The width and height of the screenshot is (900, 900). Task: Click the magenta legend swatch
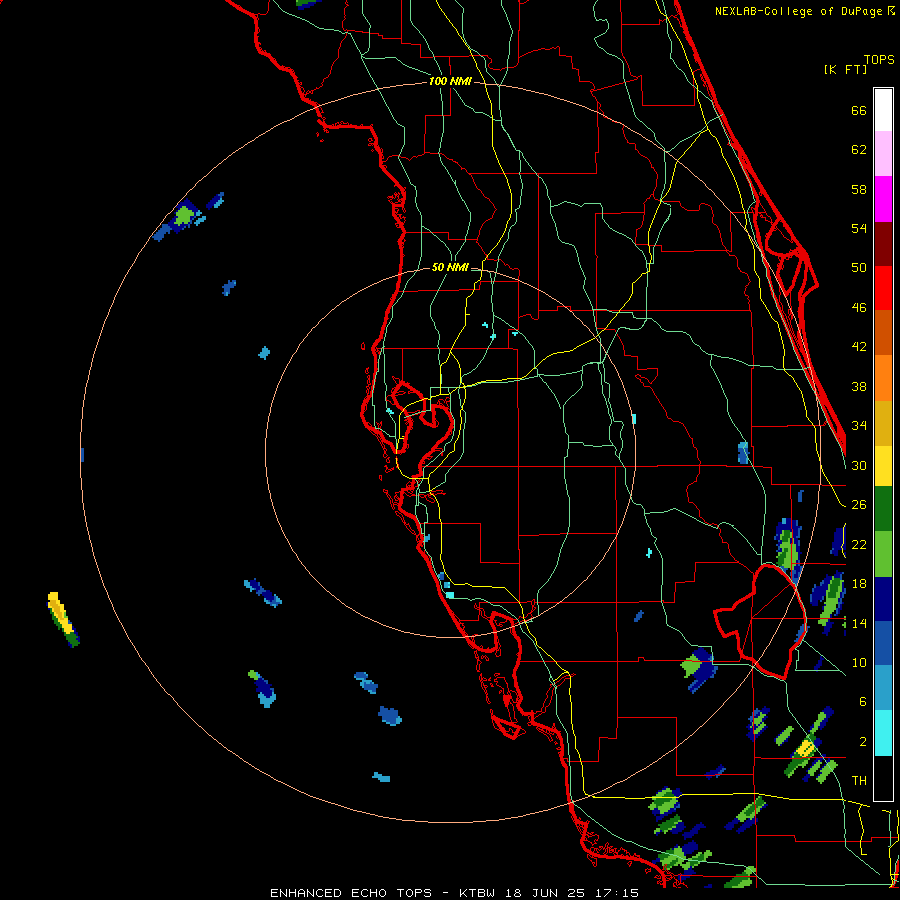(883, 199)
